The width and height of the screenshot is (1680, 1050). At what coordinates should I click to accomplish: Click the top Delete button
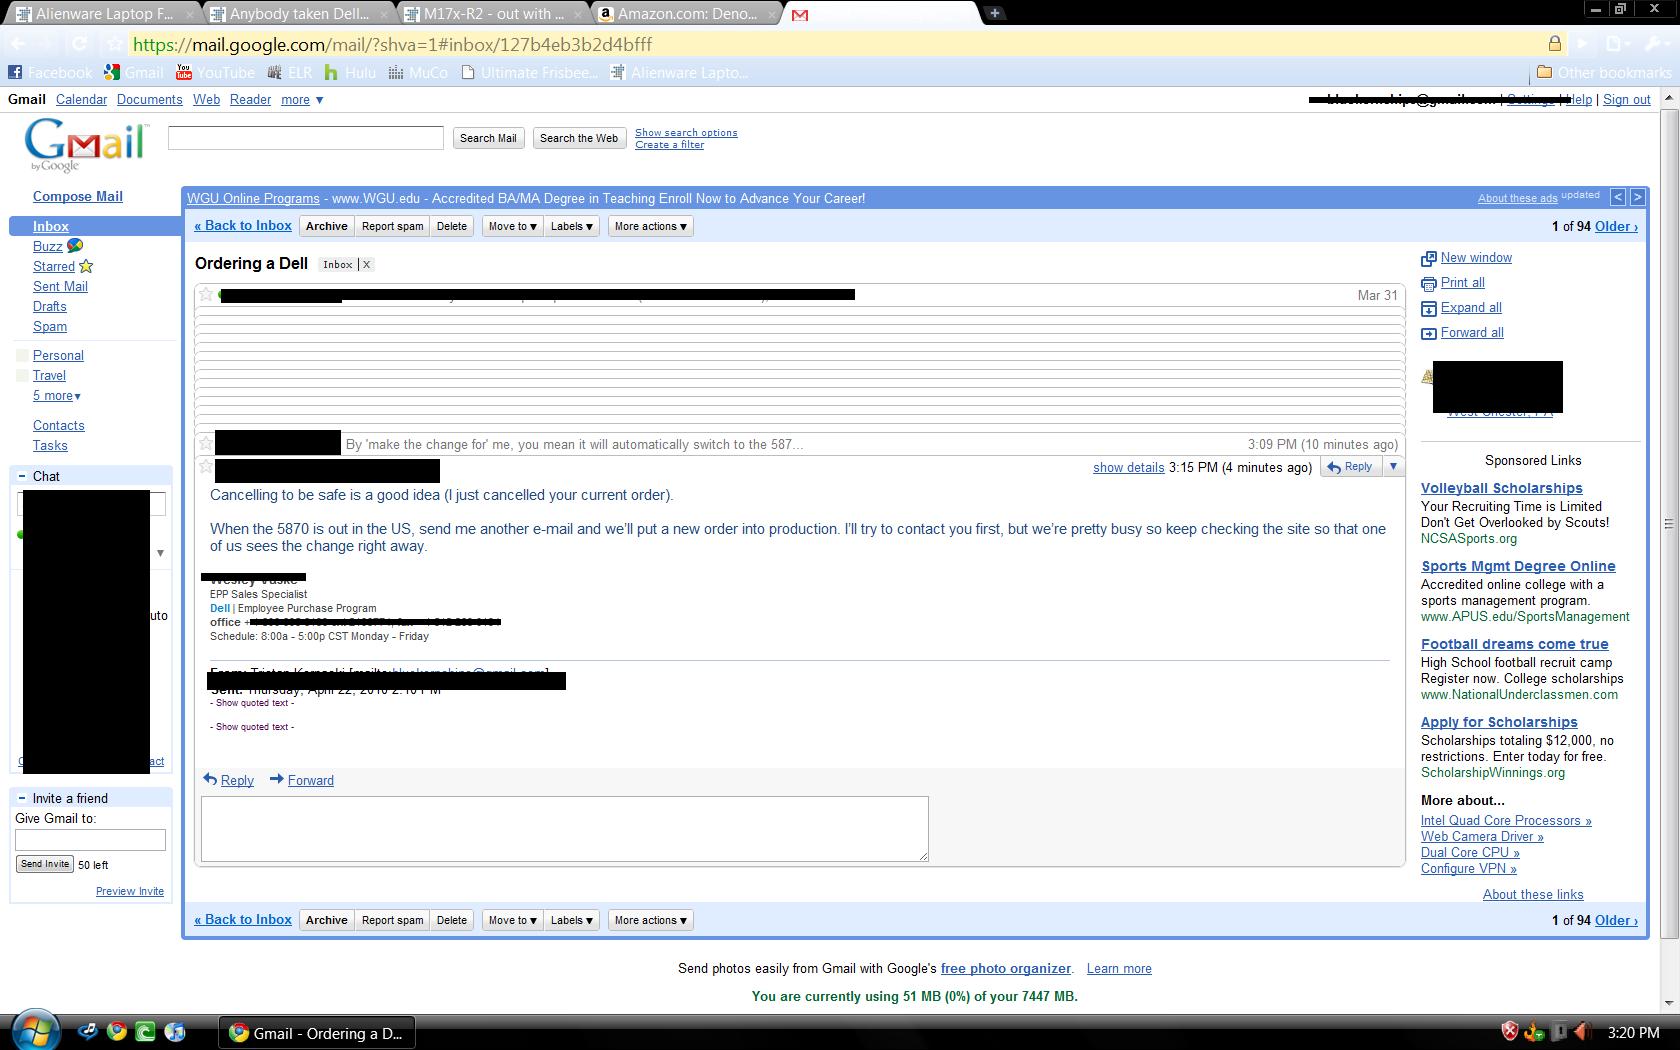pyautogui.click(x=451, y=226)
